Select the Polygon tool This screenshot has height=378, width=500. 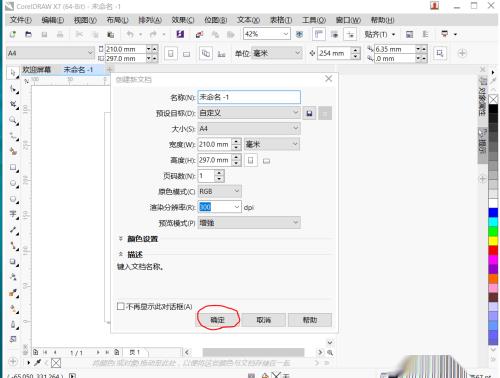[x=13, y=199]
